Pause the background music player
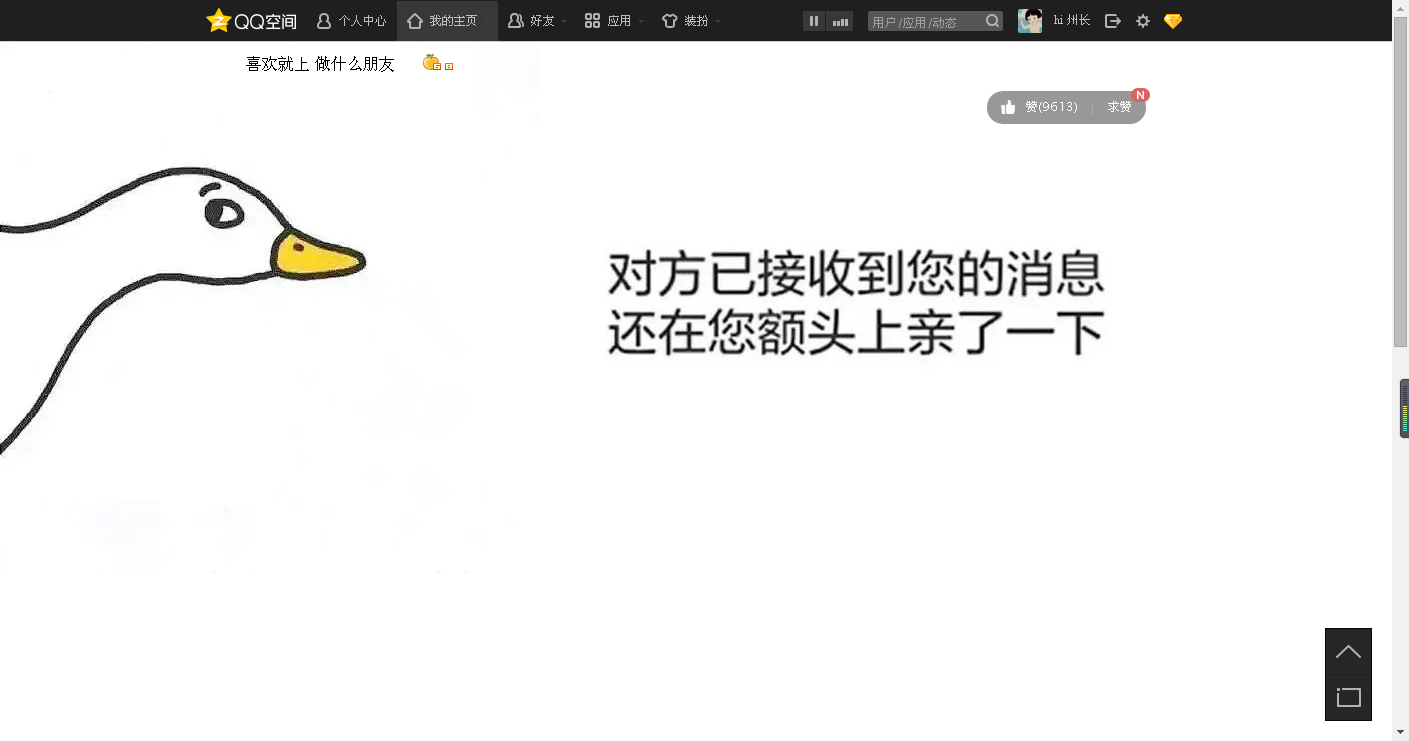Viewport: 1409px width, 741px height. click(x=814, y=21)
